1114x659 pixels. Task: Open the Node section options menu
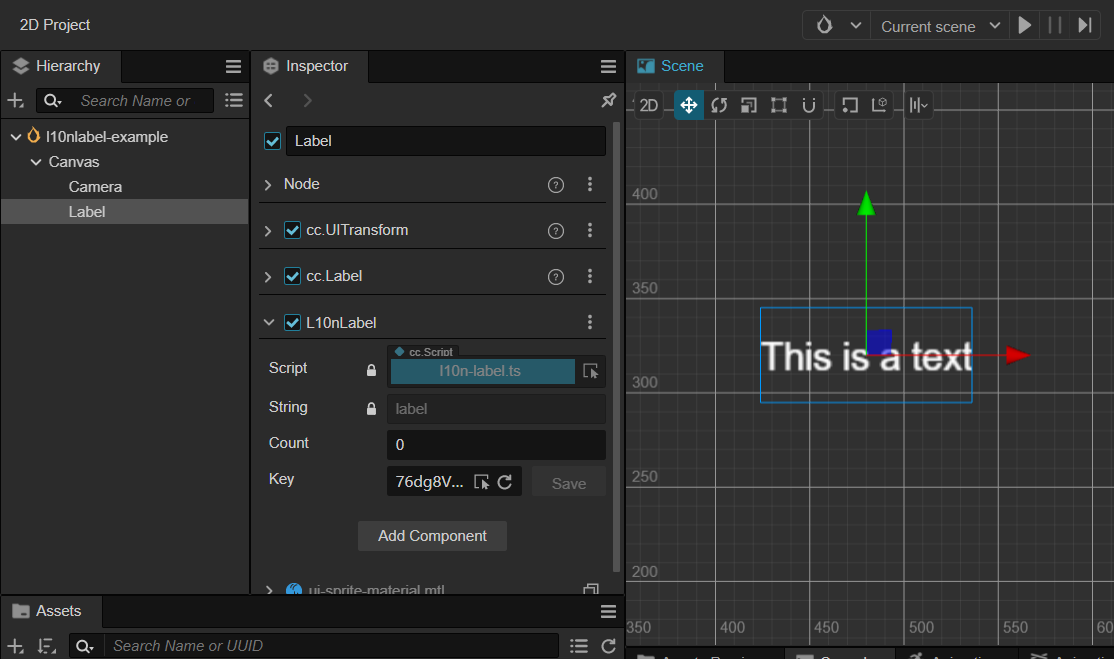click(590, 185)
